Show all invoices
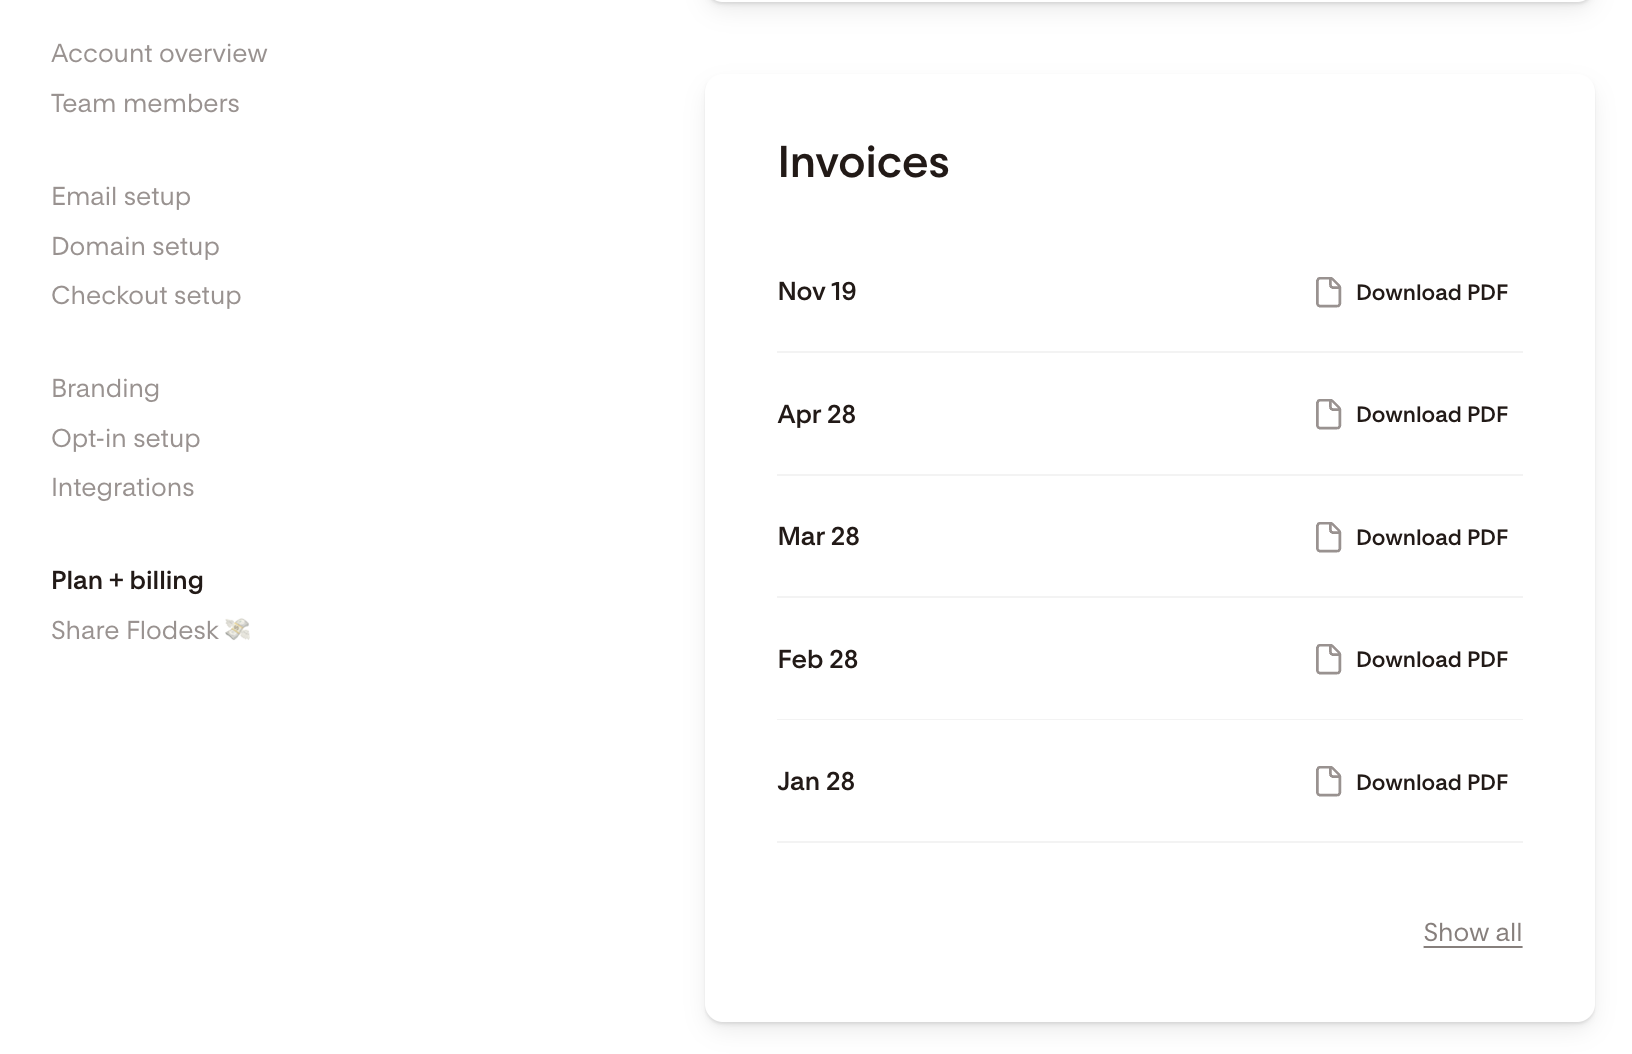The height and width of the screenshot is (1054, 1632). 1472,932
